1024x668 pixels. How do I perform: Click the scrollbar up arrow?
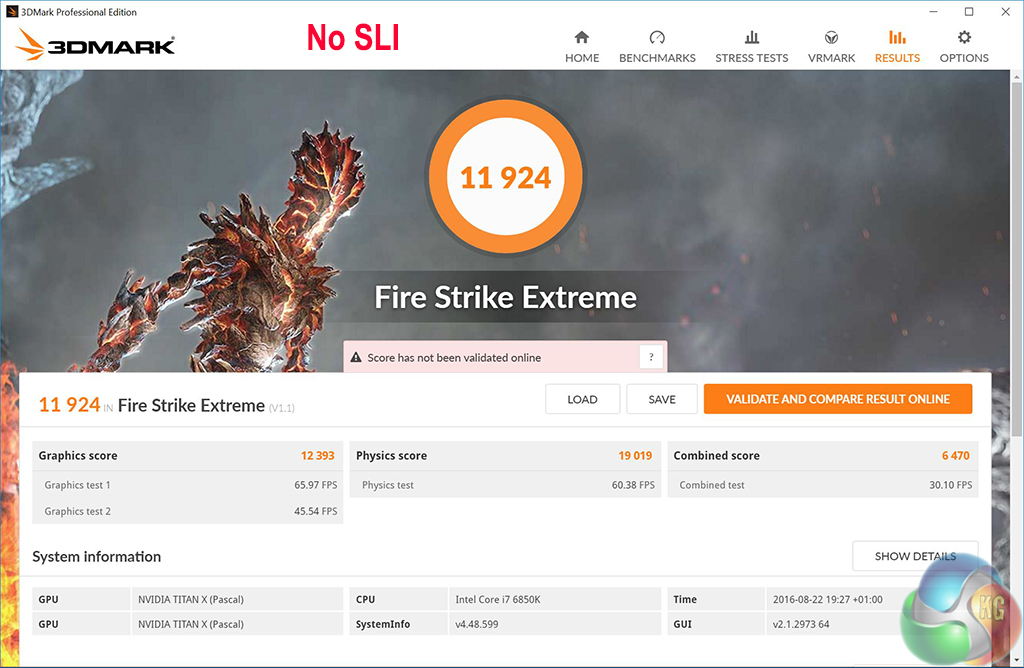point(1017,76)
